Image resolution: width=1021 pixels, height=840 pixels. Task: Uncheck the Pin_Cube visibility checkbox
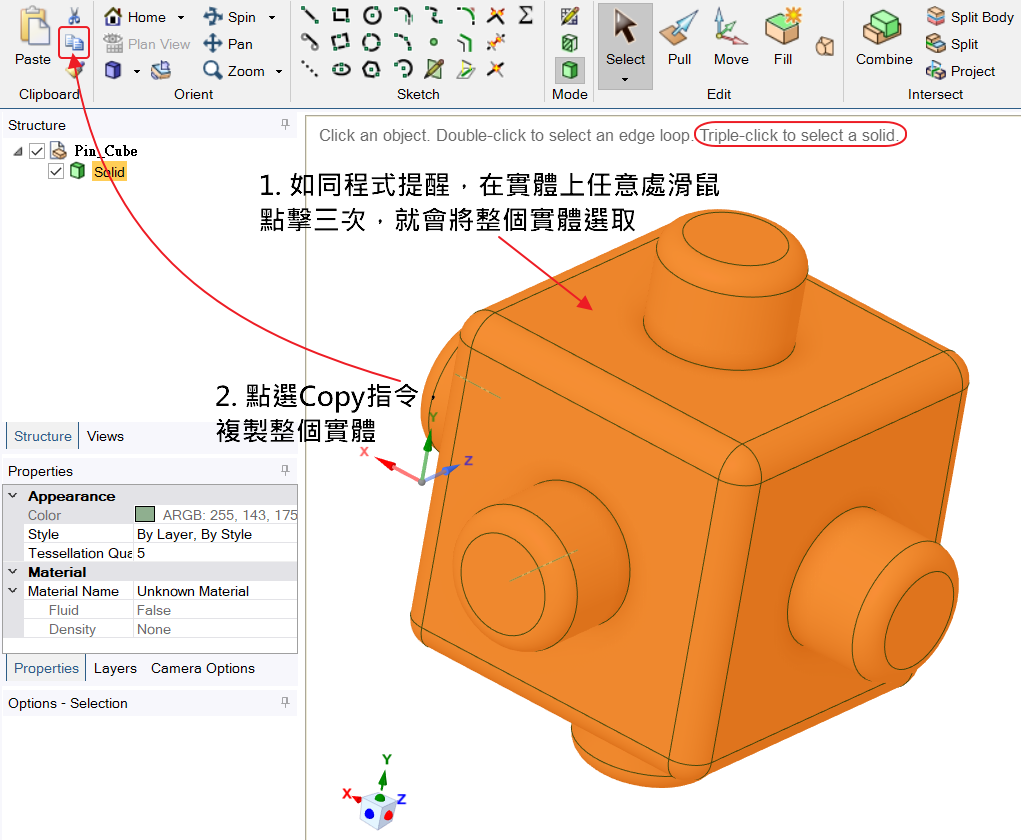[x=37, y=151]
